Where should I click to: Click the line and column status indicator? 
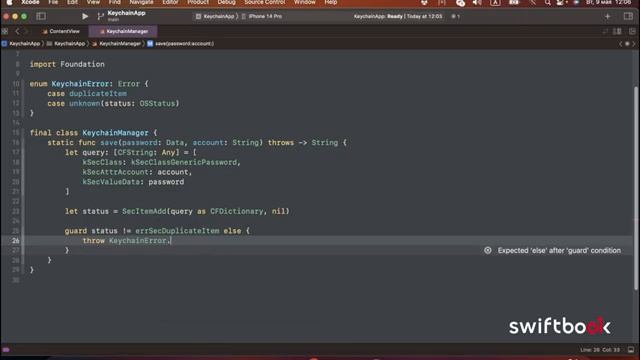coord(600,350)
